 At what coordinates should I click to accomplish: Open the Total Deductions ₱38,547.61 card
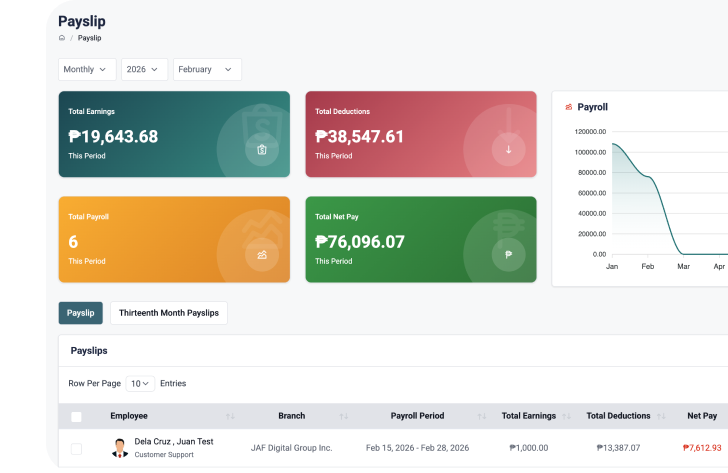(421, 134)
